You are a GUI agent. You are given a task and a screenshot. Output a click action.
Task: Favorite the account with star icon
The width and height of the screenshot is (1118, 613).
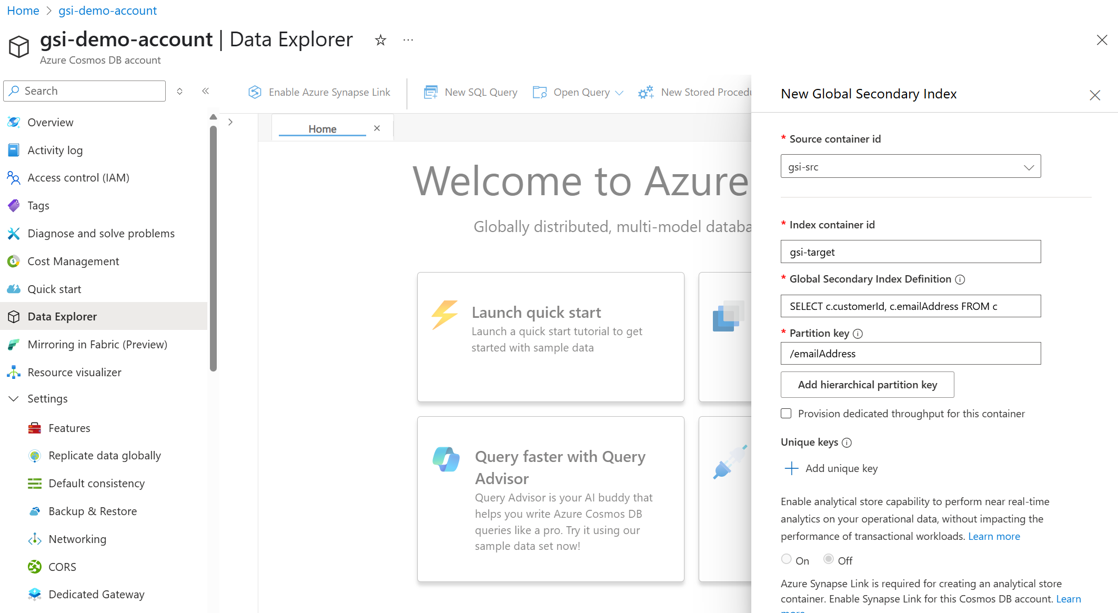[381, 40]
